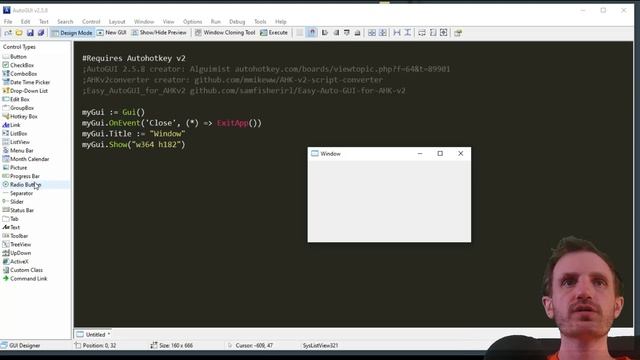Screen dimensions: 640x360
Task: Open the Edit menu
Action: tap(25, 22)
